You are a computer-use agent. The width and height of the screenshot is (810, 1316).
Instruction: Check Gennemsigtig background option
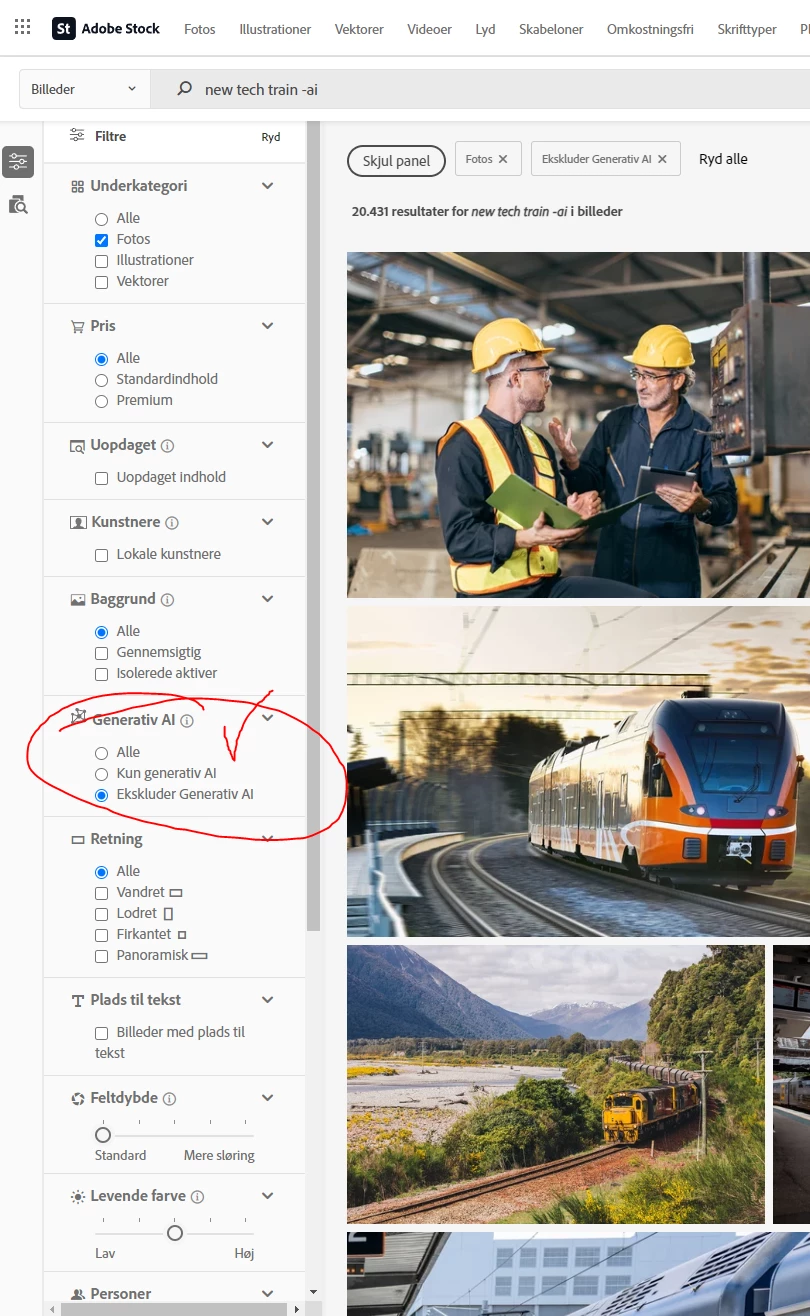pos(101,653)
